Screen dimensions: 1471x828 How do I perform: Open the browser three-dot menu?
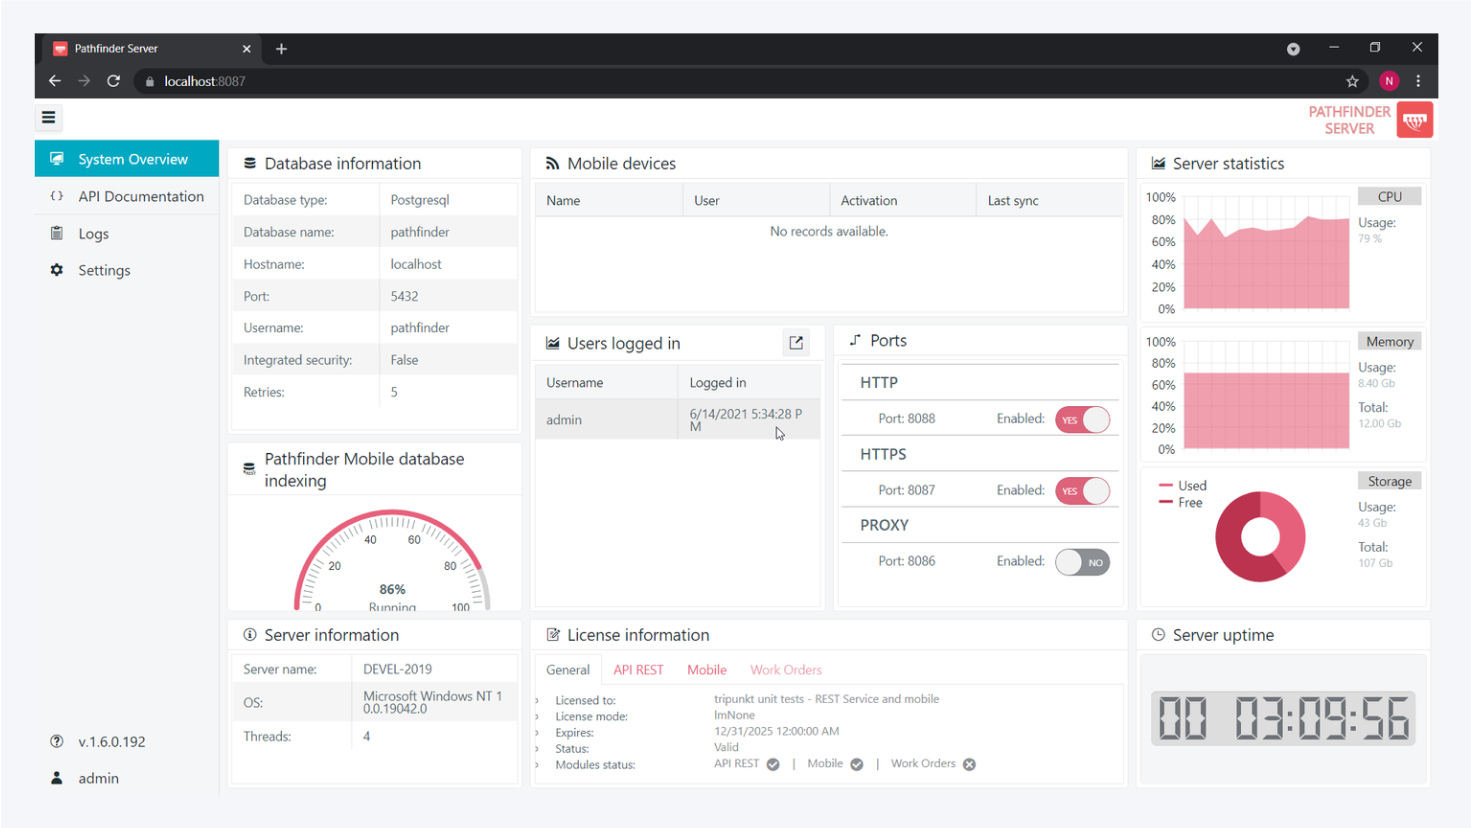(x=1418, y=81)
